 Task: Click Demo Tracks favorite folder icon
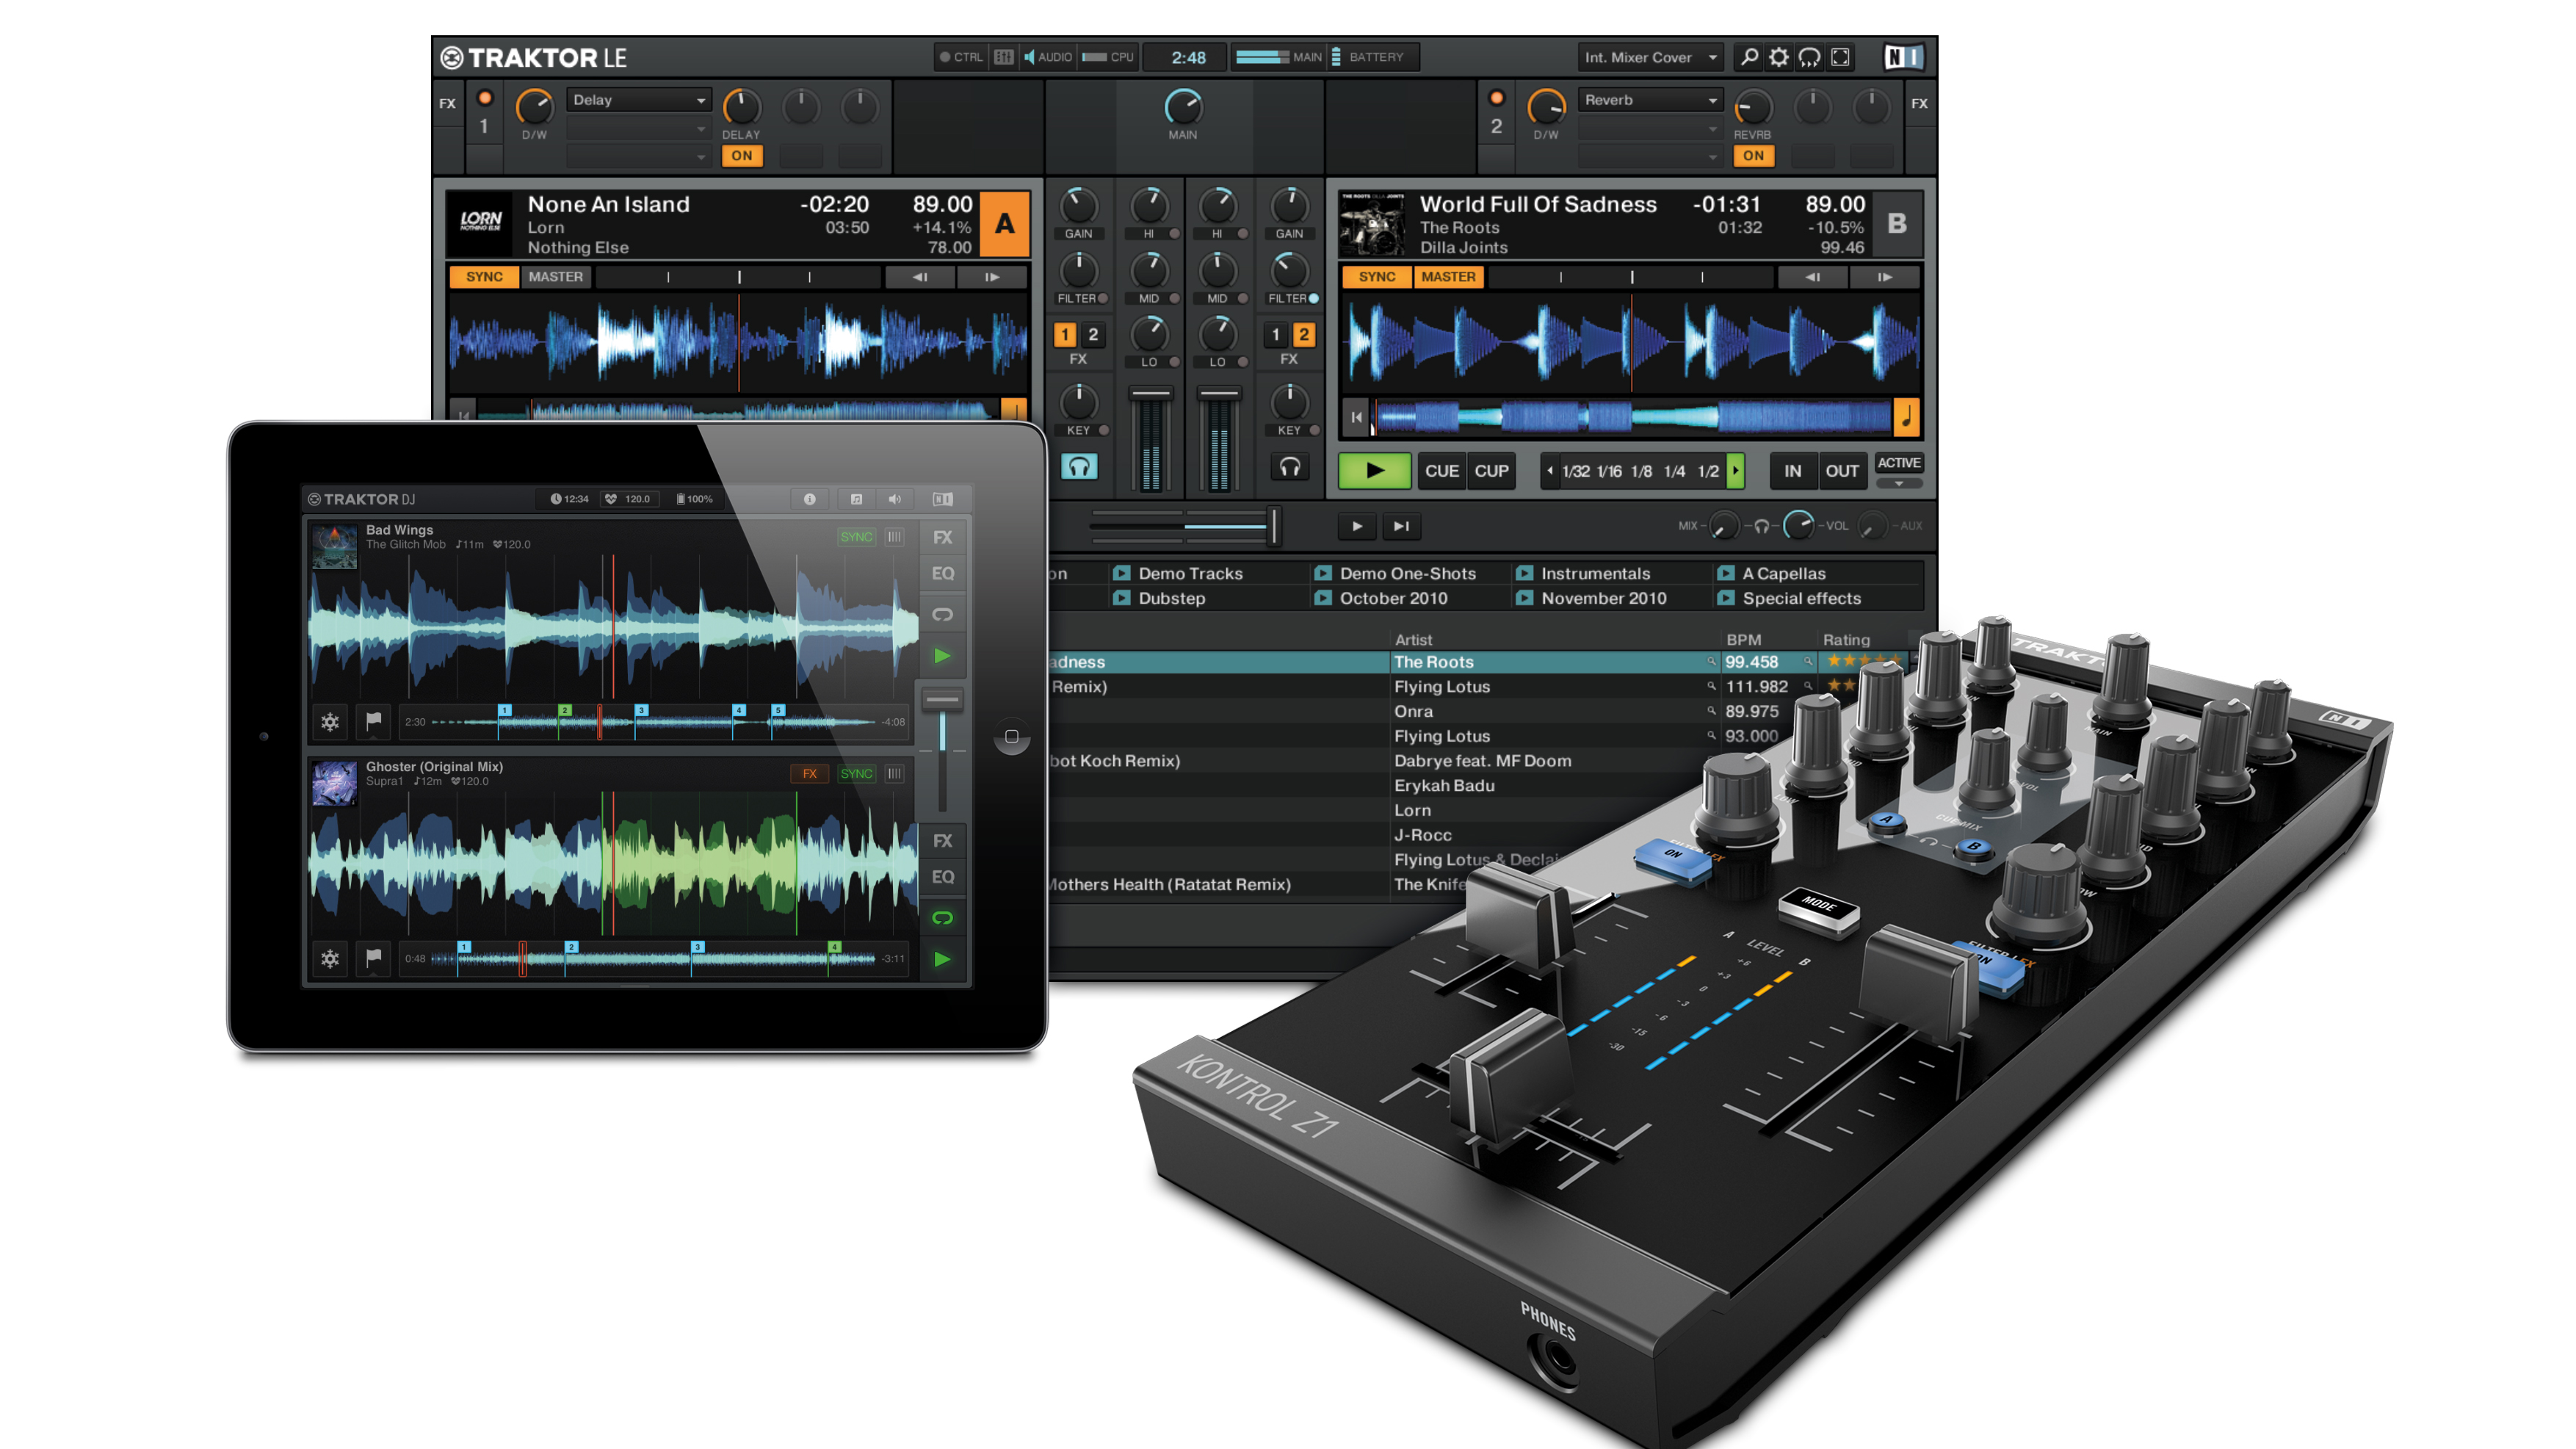pos(1122,573)
